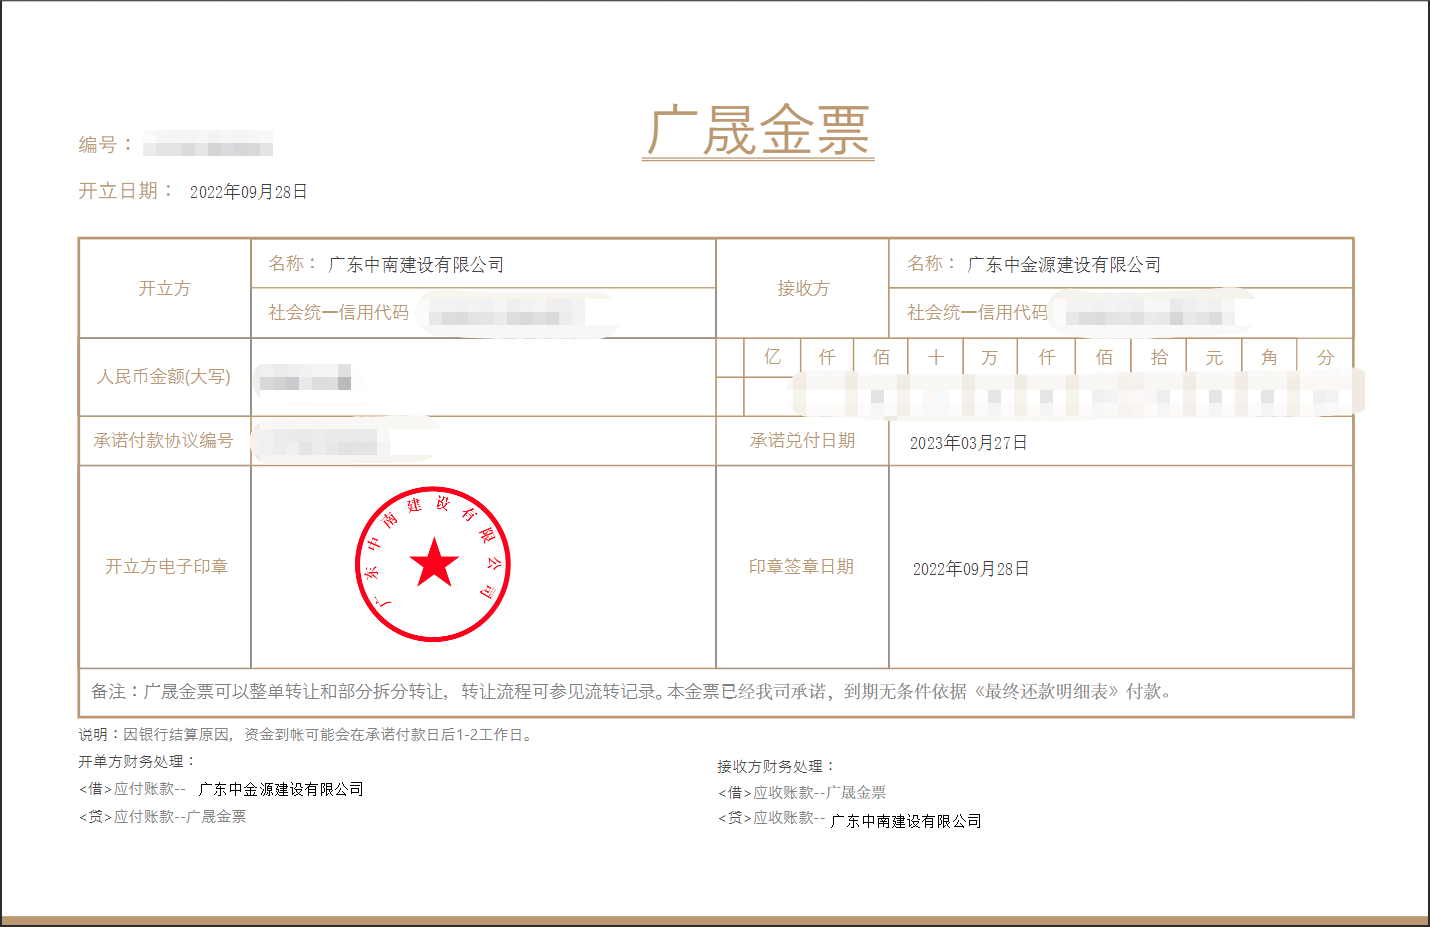Viewport: 1430px width, 927px height.
Task: Click the 承诺兑付日期 value 2023年03月27日
Action: (x=968, y=443)
